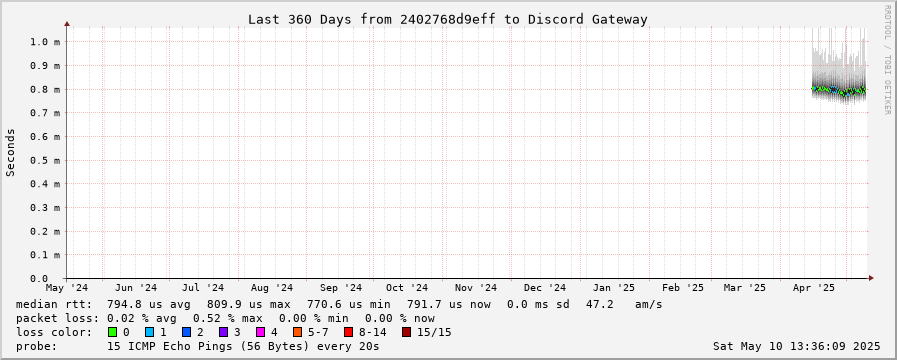The width and height of the screenshot is (897, 360).
Task: Click the red arrow atop the Y axis
Action: 67,24
